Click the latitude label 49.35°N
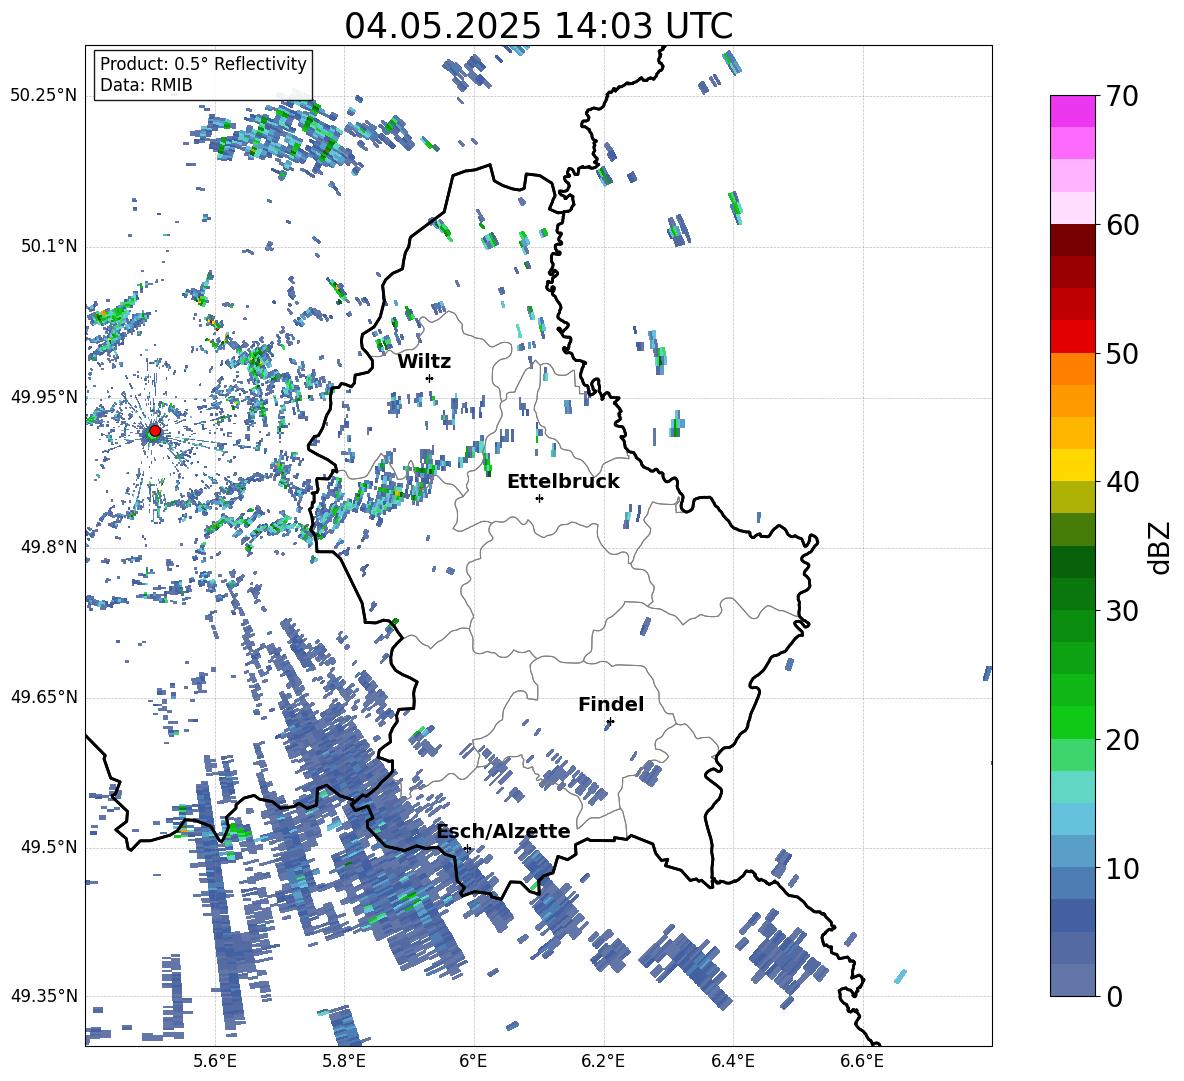The height and width of the screenshot is (1081, 1184). pos(44,996)
